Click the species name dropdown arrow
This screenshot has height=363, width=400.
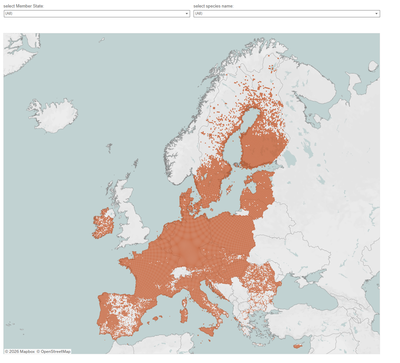[x=377, y=14]
